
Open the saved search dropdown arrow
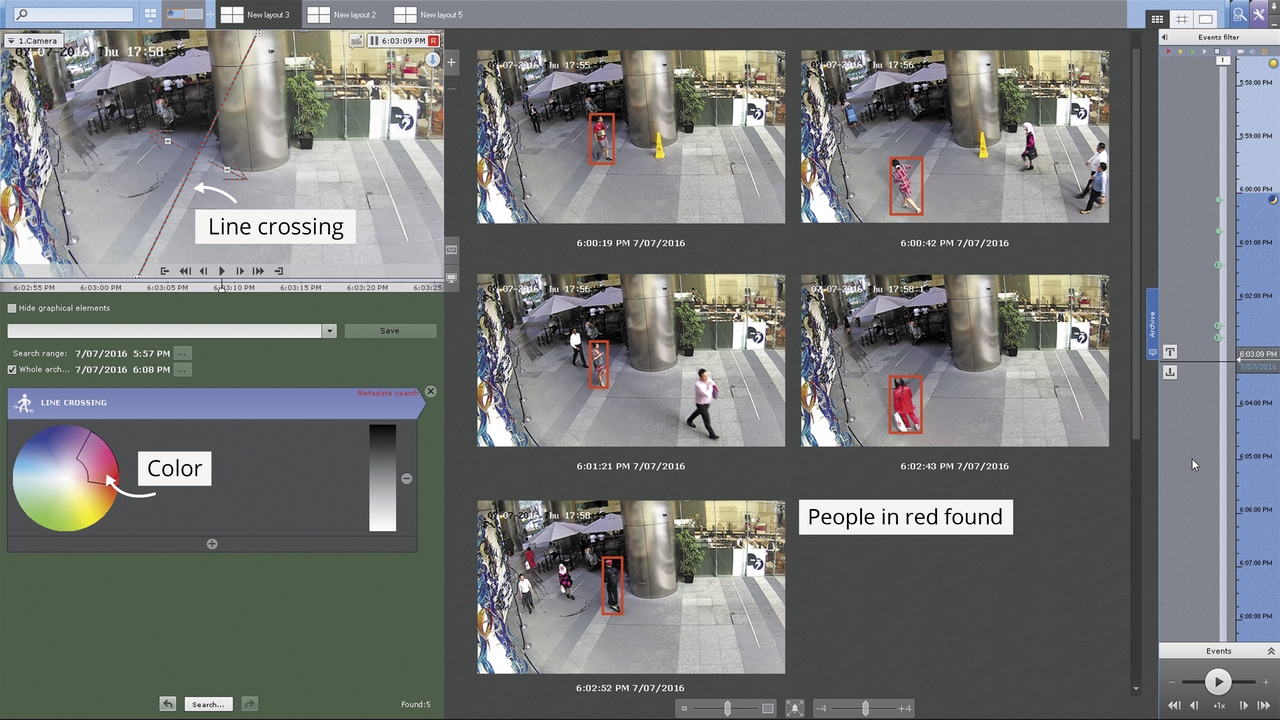(x=329, y=331)
